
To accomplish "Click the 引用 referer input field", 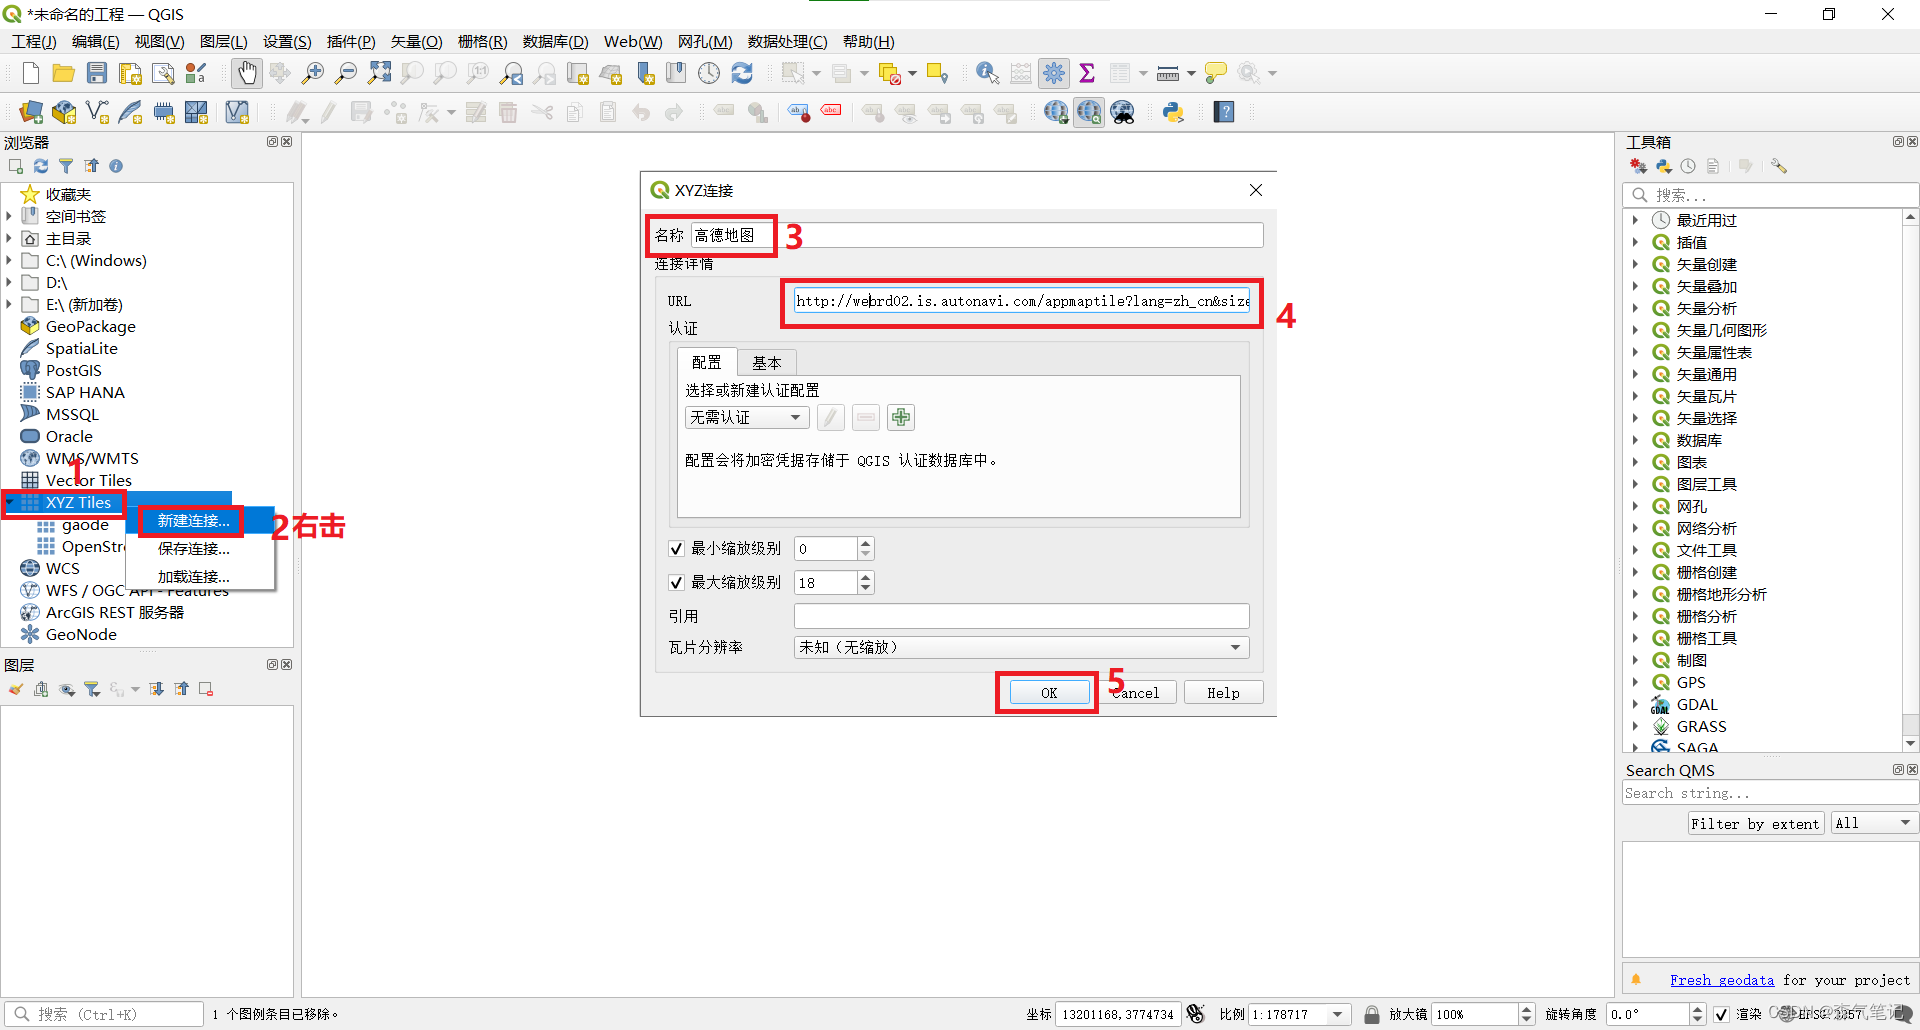I will click(x=1021, y=616).
